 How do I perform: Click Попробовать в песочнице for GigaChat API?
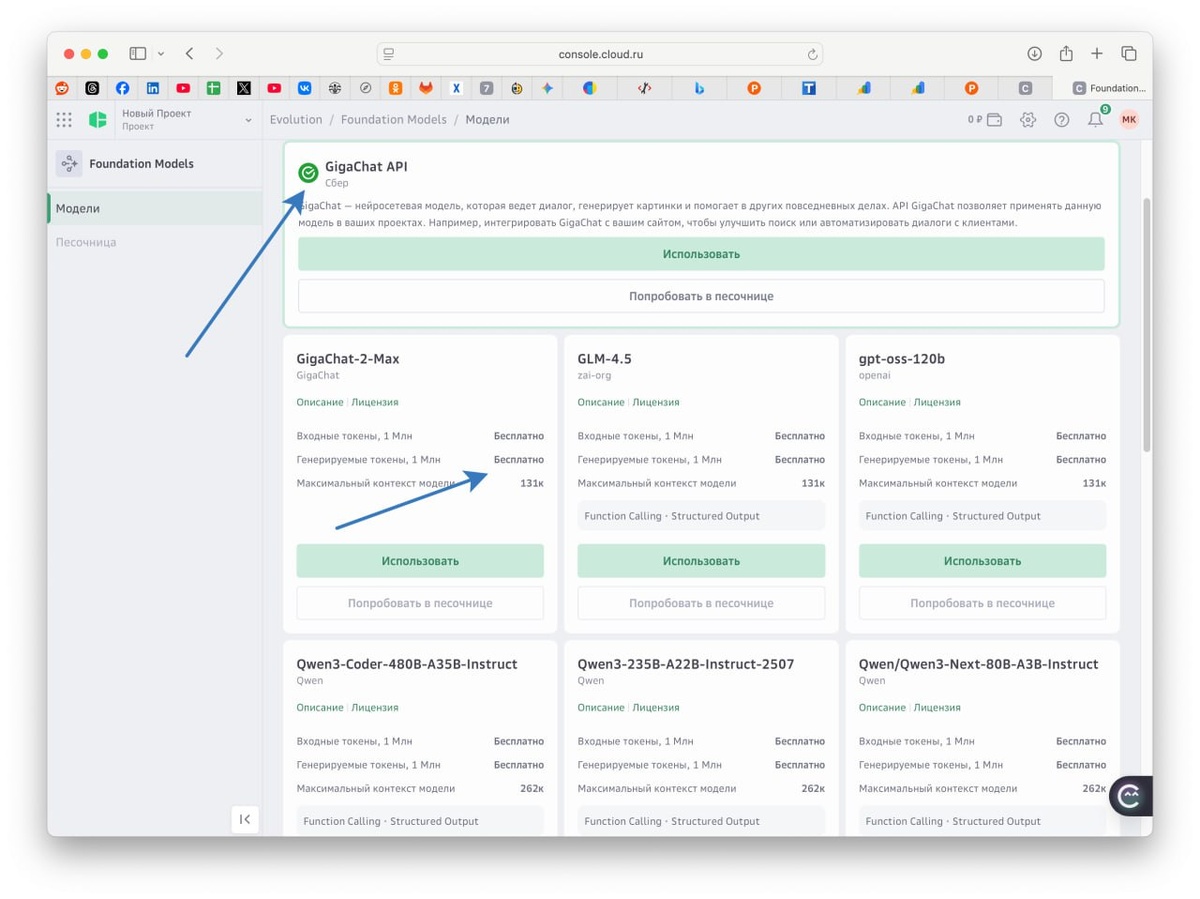click(701, 296)
